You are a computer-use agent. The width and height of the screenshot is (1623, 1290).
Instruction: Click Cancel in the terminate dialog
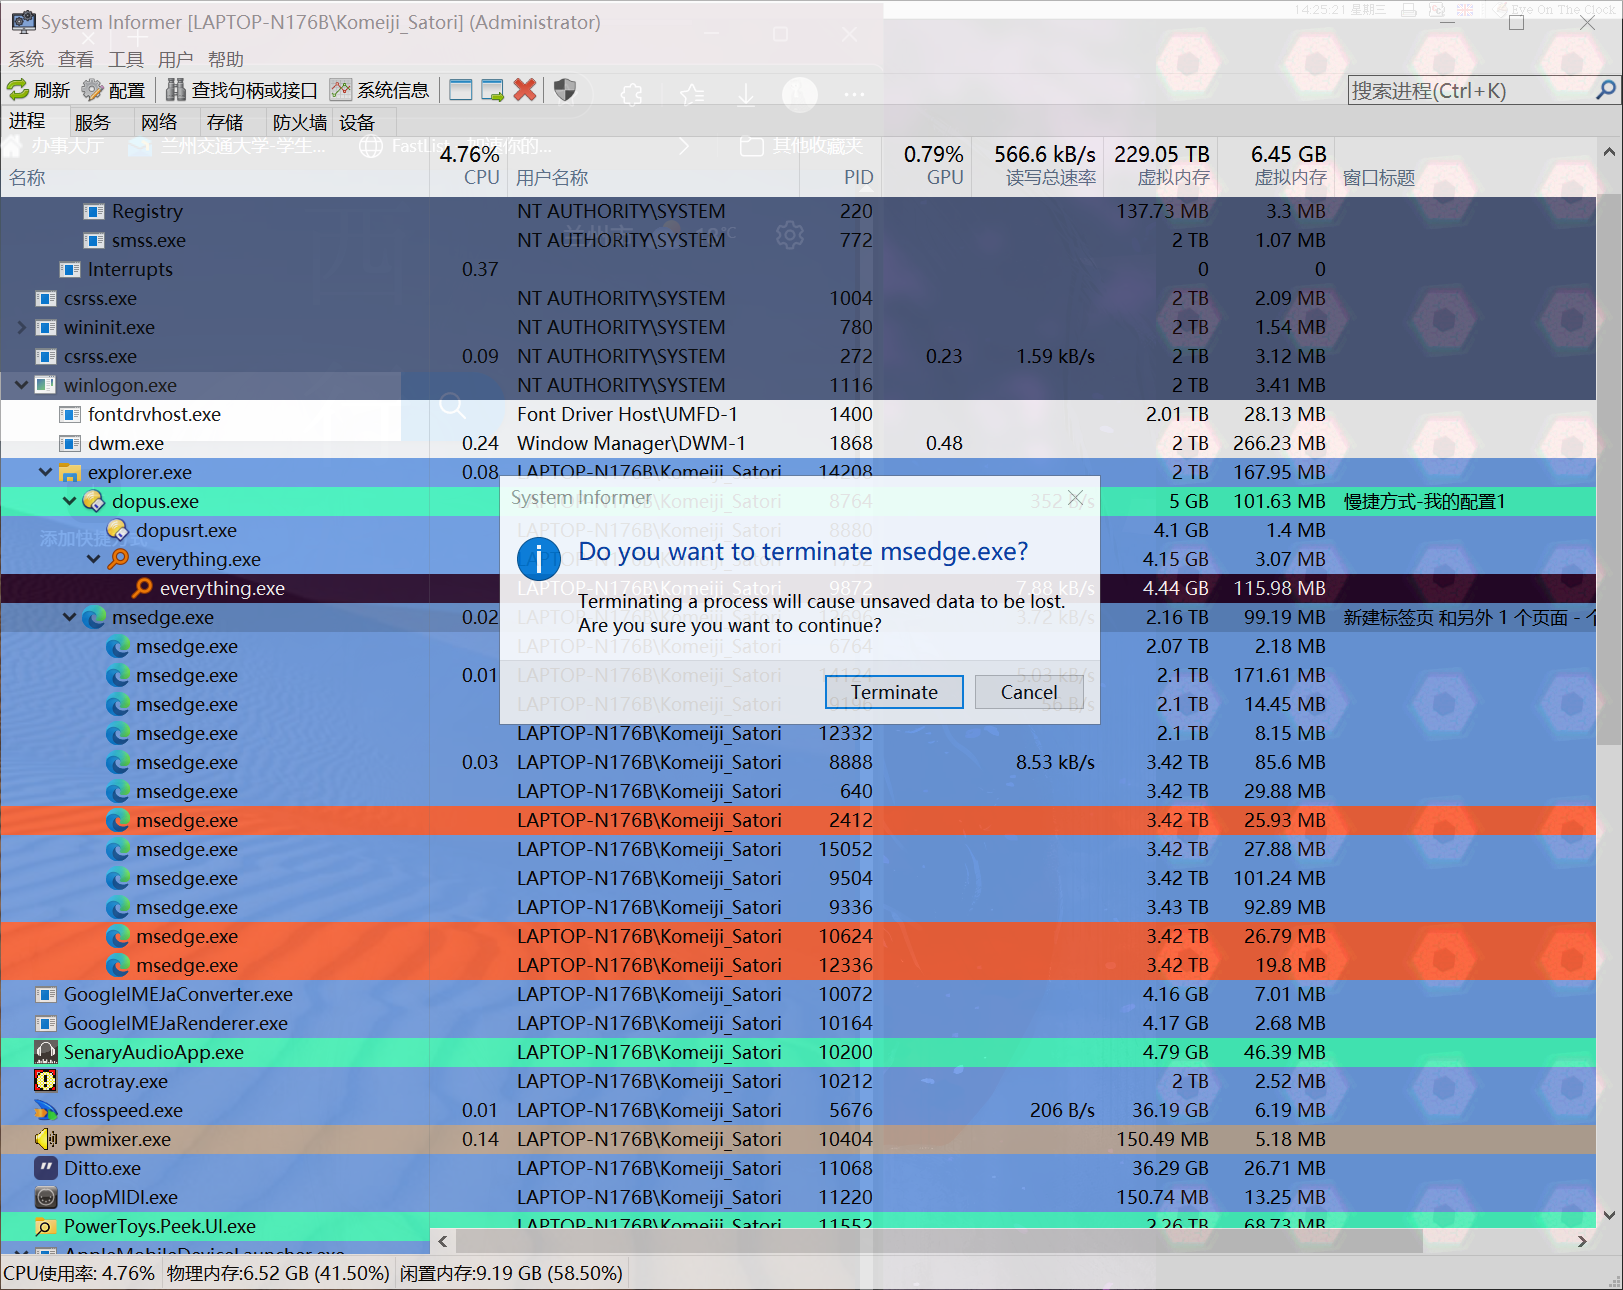point(1028,692)
